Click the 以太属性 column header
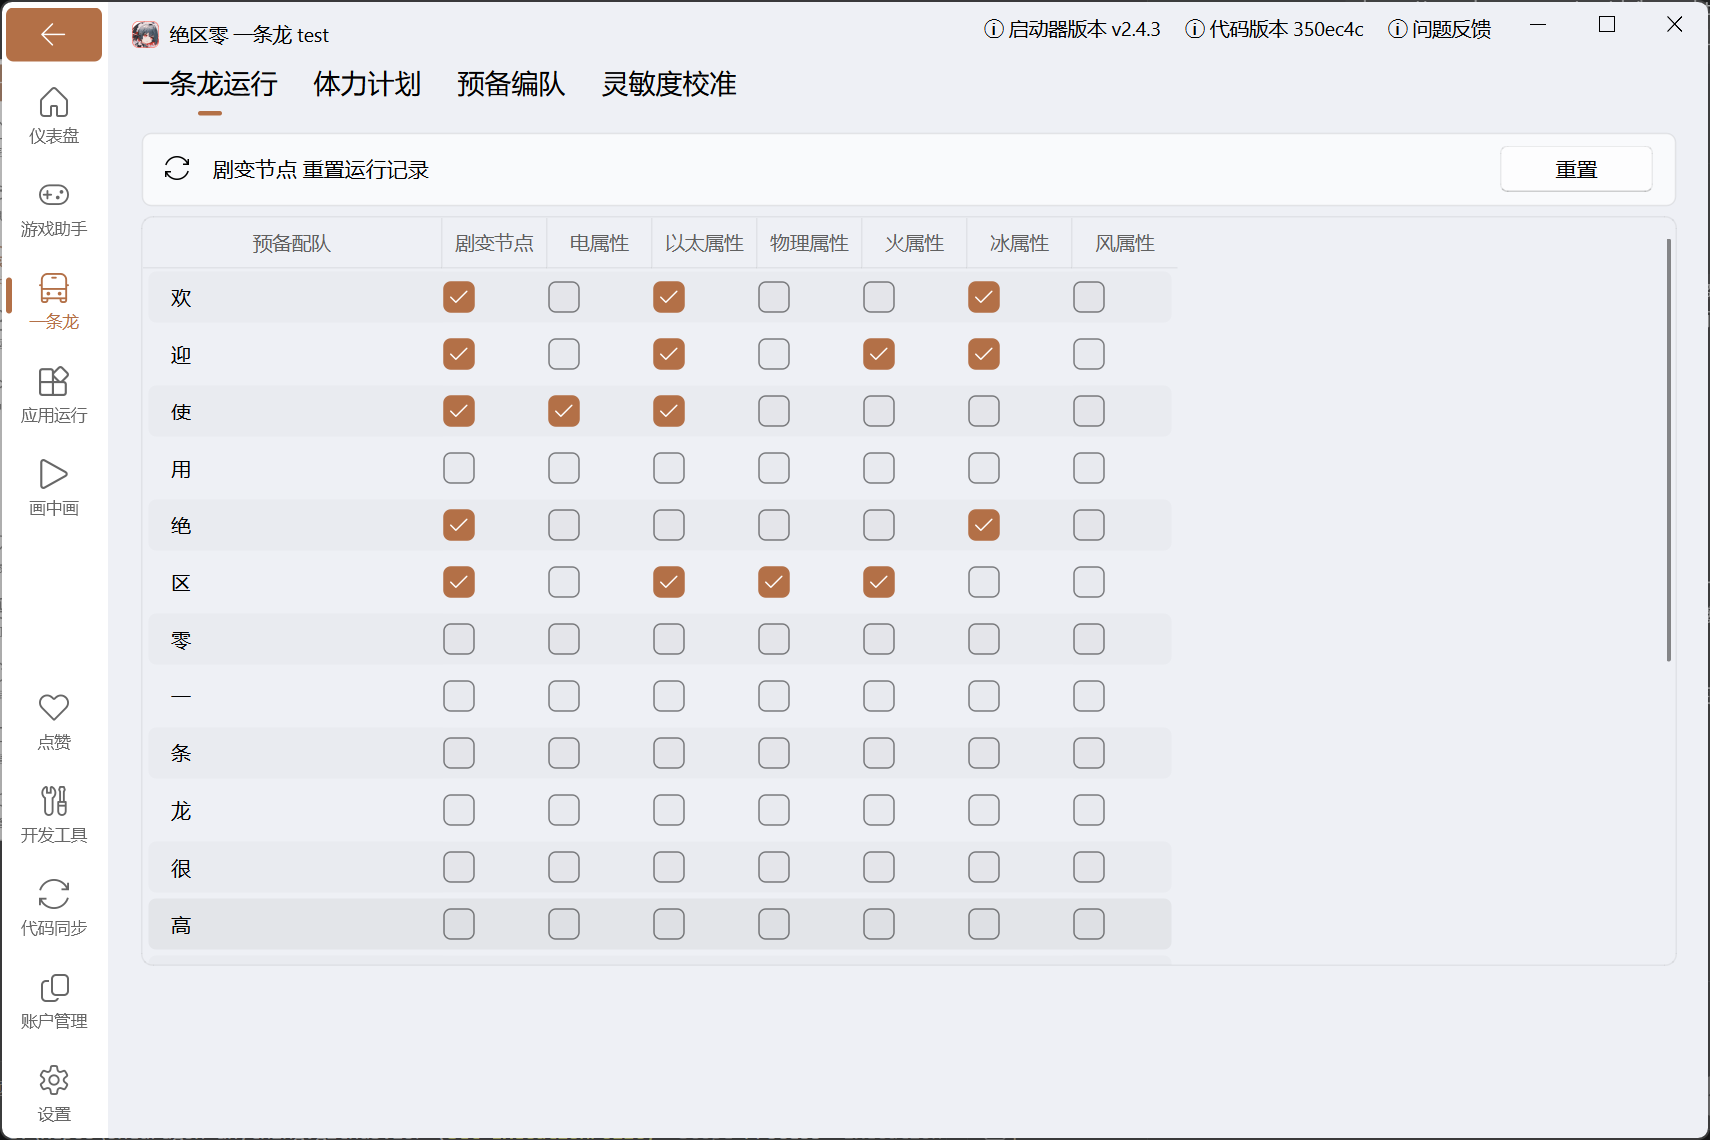The width and height of the screenshot is (1710, 1140). tap(704, 243)
